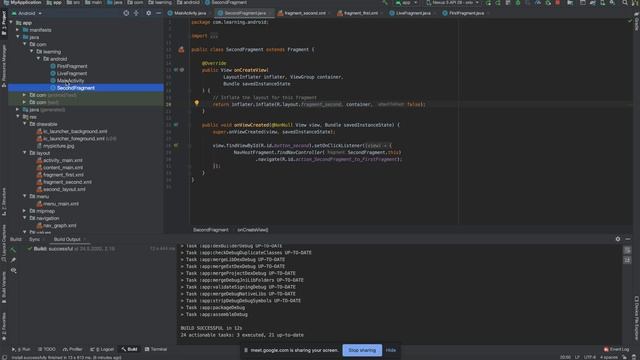Select the Build Output tab
Viewport: 640px width, 360px height.
click(67, 239)
